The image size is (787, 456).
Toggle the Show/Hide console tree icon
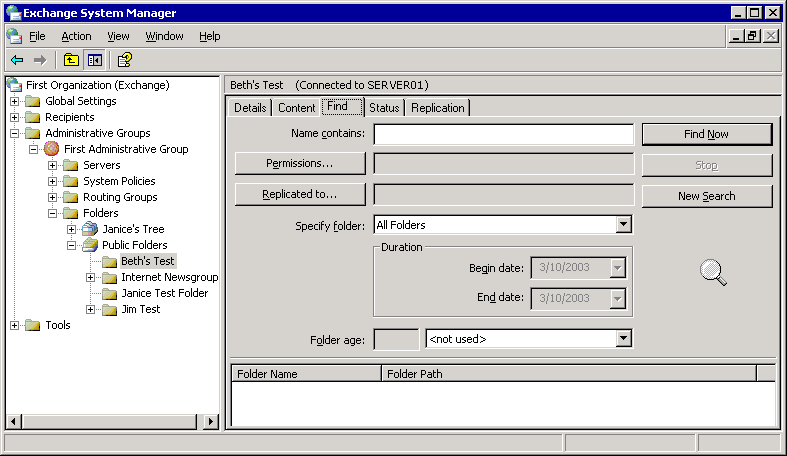94,60
